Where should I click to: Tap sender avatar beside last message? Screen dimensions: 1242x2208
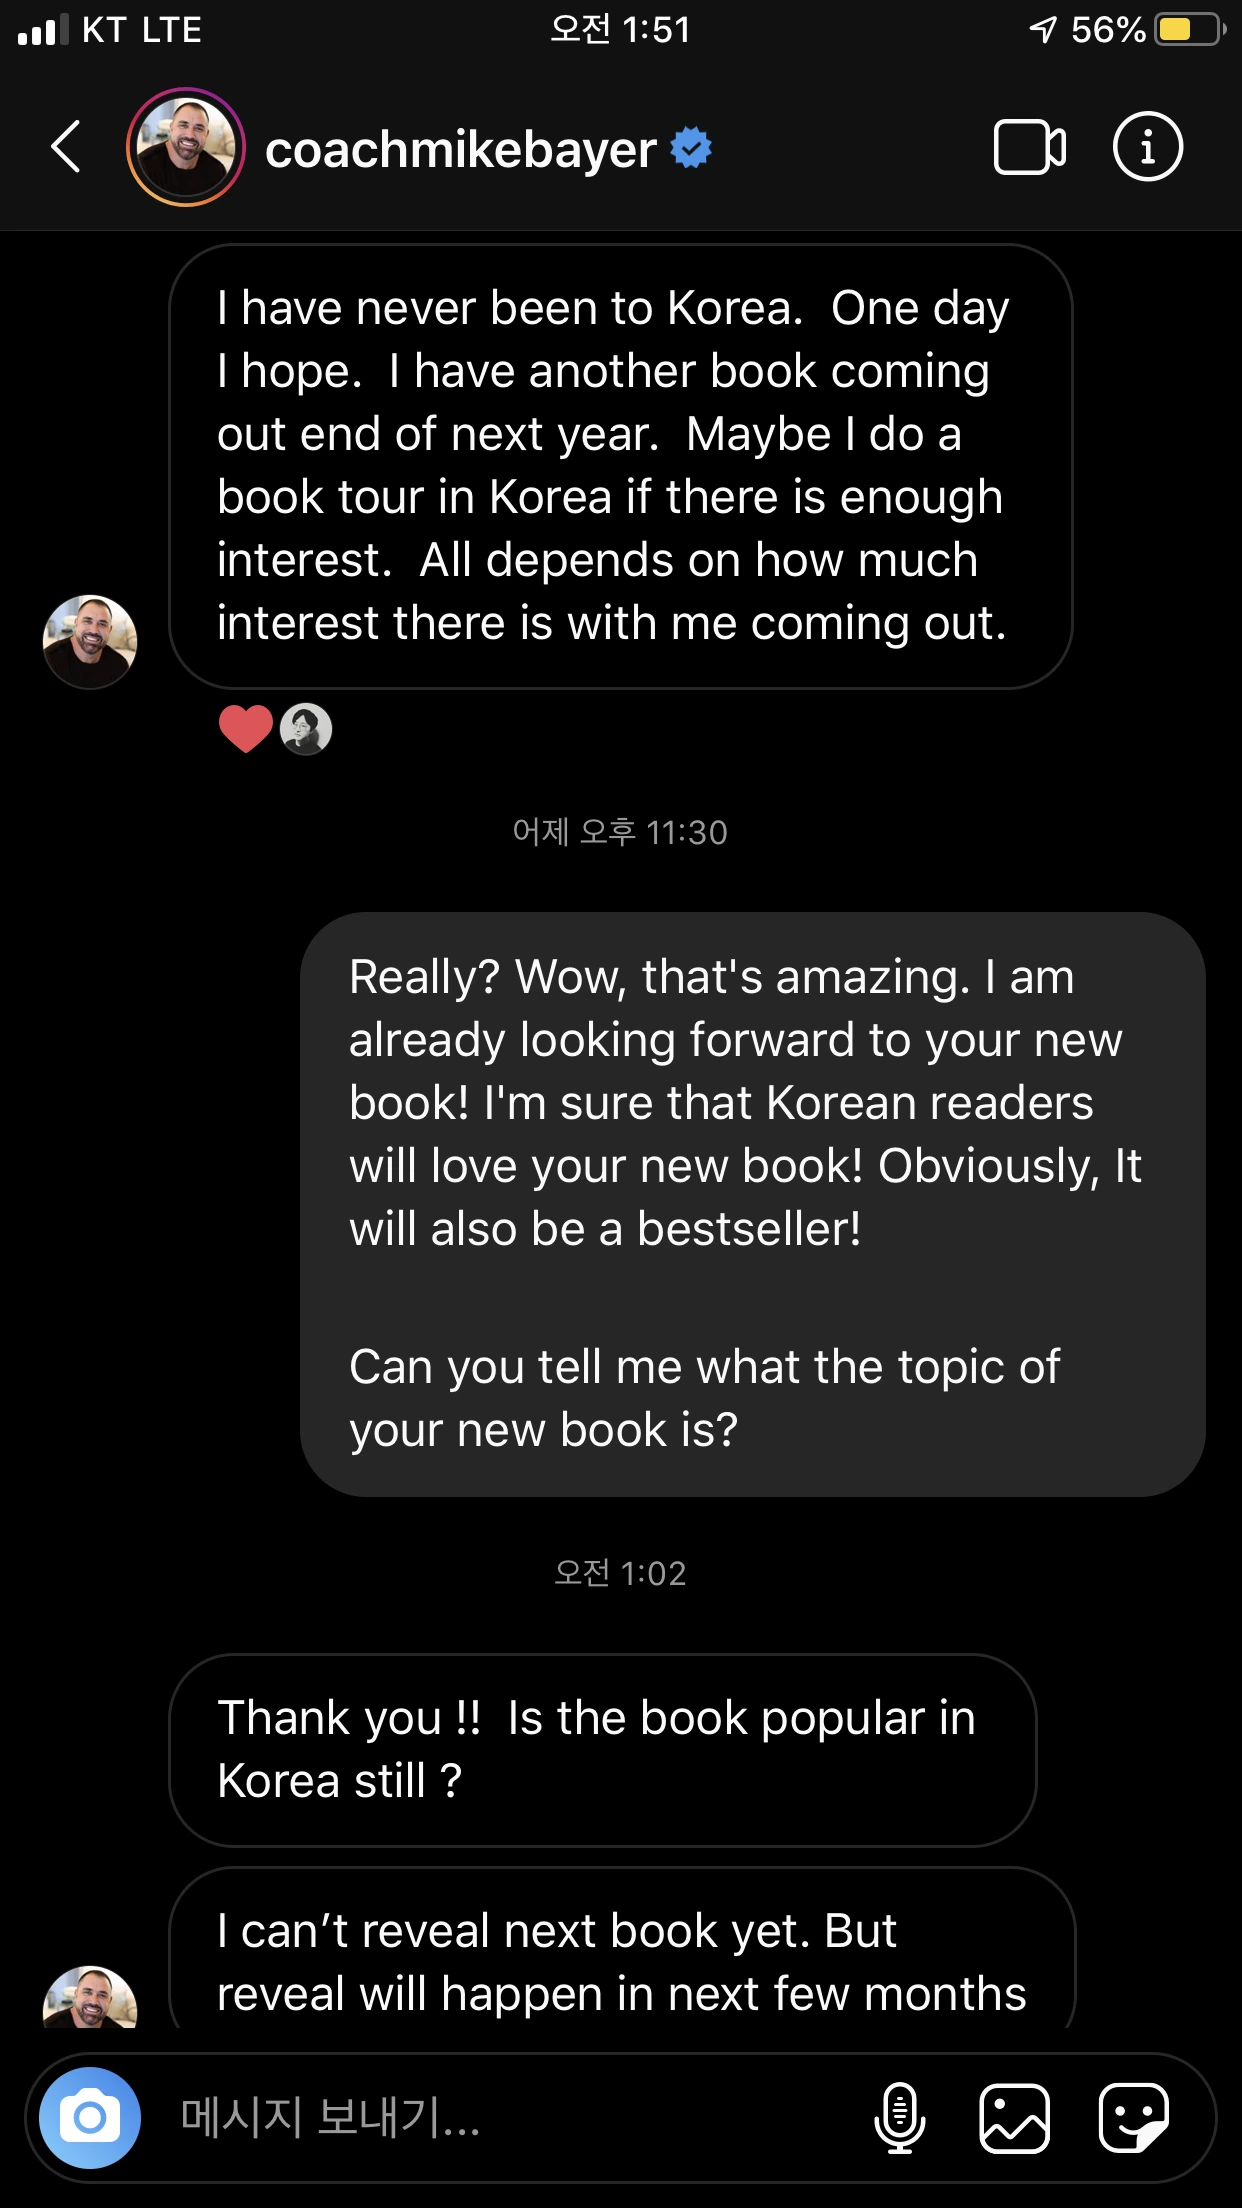coord(90,1998)
